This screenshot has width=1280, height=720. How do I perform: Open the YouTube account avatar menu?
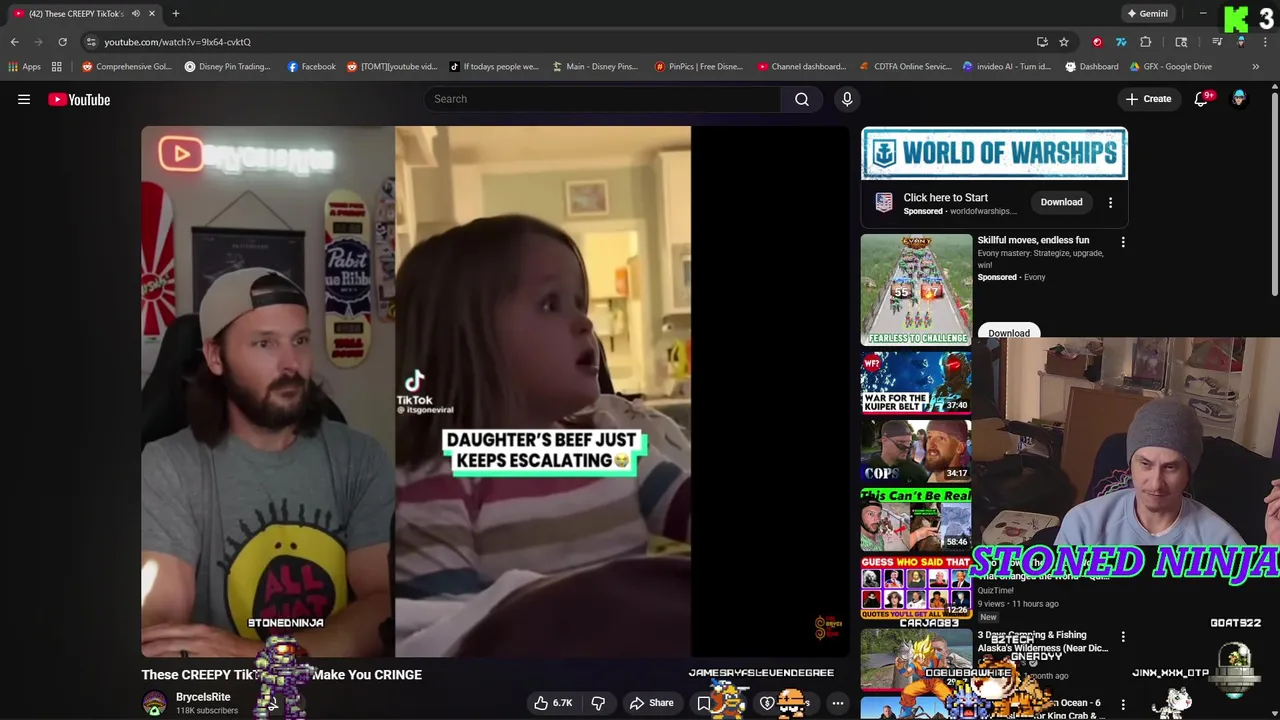tap(1240, 99)
